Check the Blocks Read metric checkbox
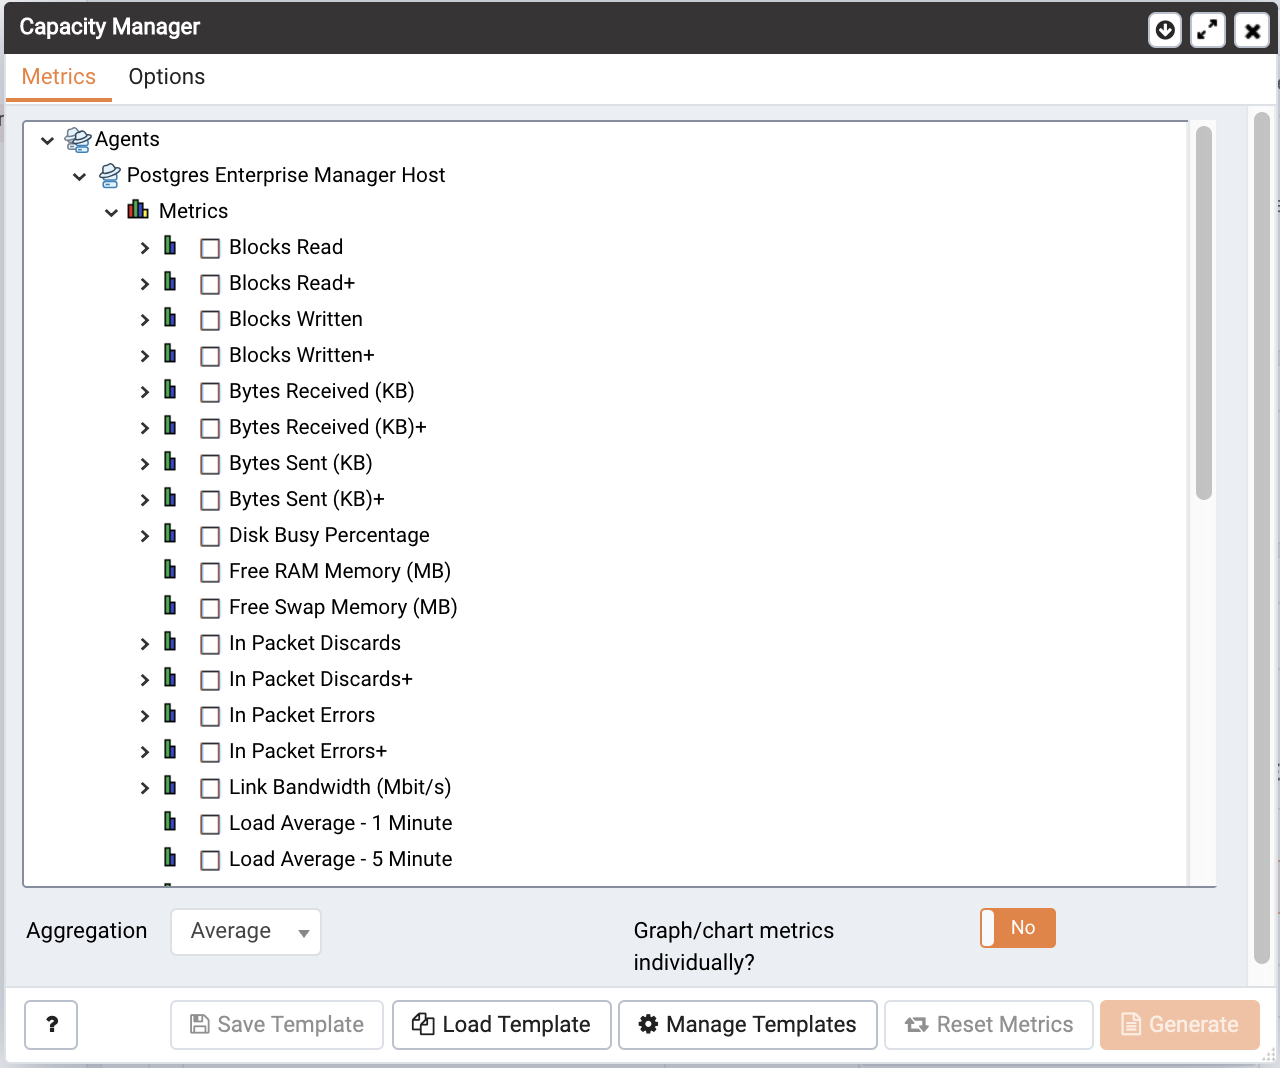Image resolution: width=1280 pixels, height=1068 pixels. 210,248
